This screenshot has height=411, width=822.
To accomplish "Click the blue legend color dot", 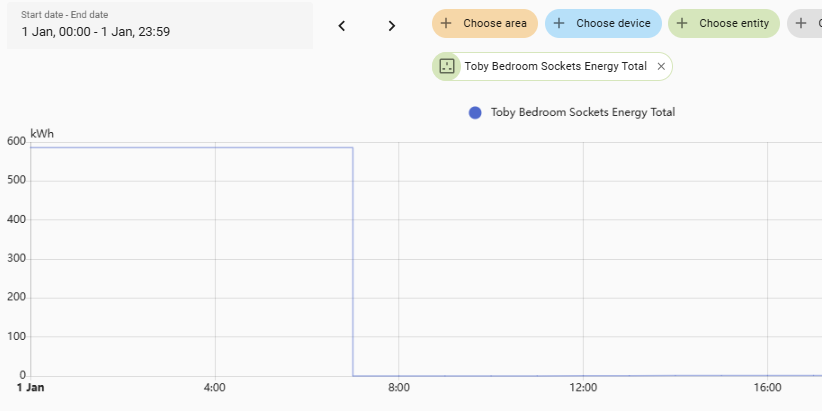I will tap(475, 112).
